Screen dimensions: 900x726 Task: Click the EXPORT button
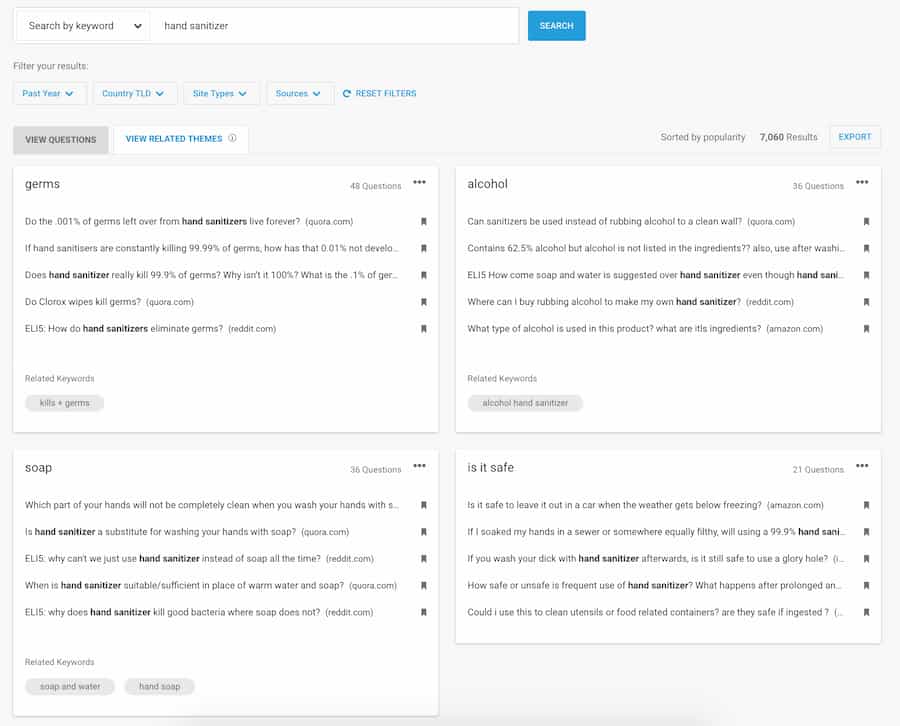[x=855, y=137]
